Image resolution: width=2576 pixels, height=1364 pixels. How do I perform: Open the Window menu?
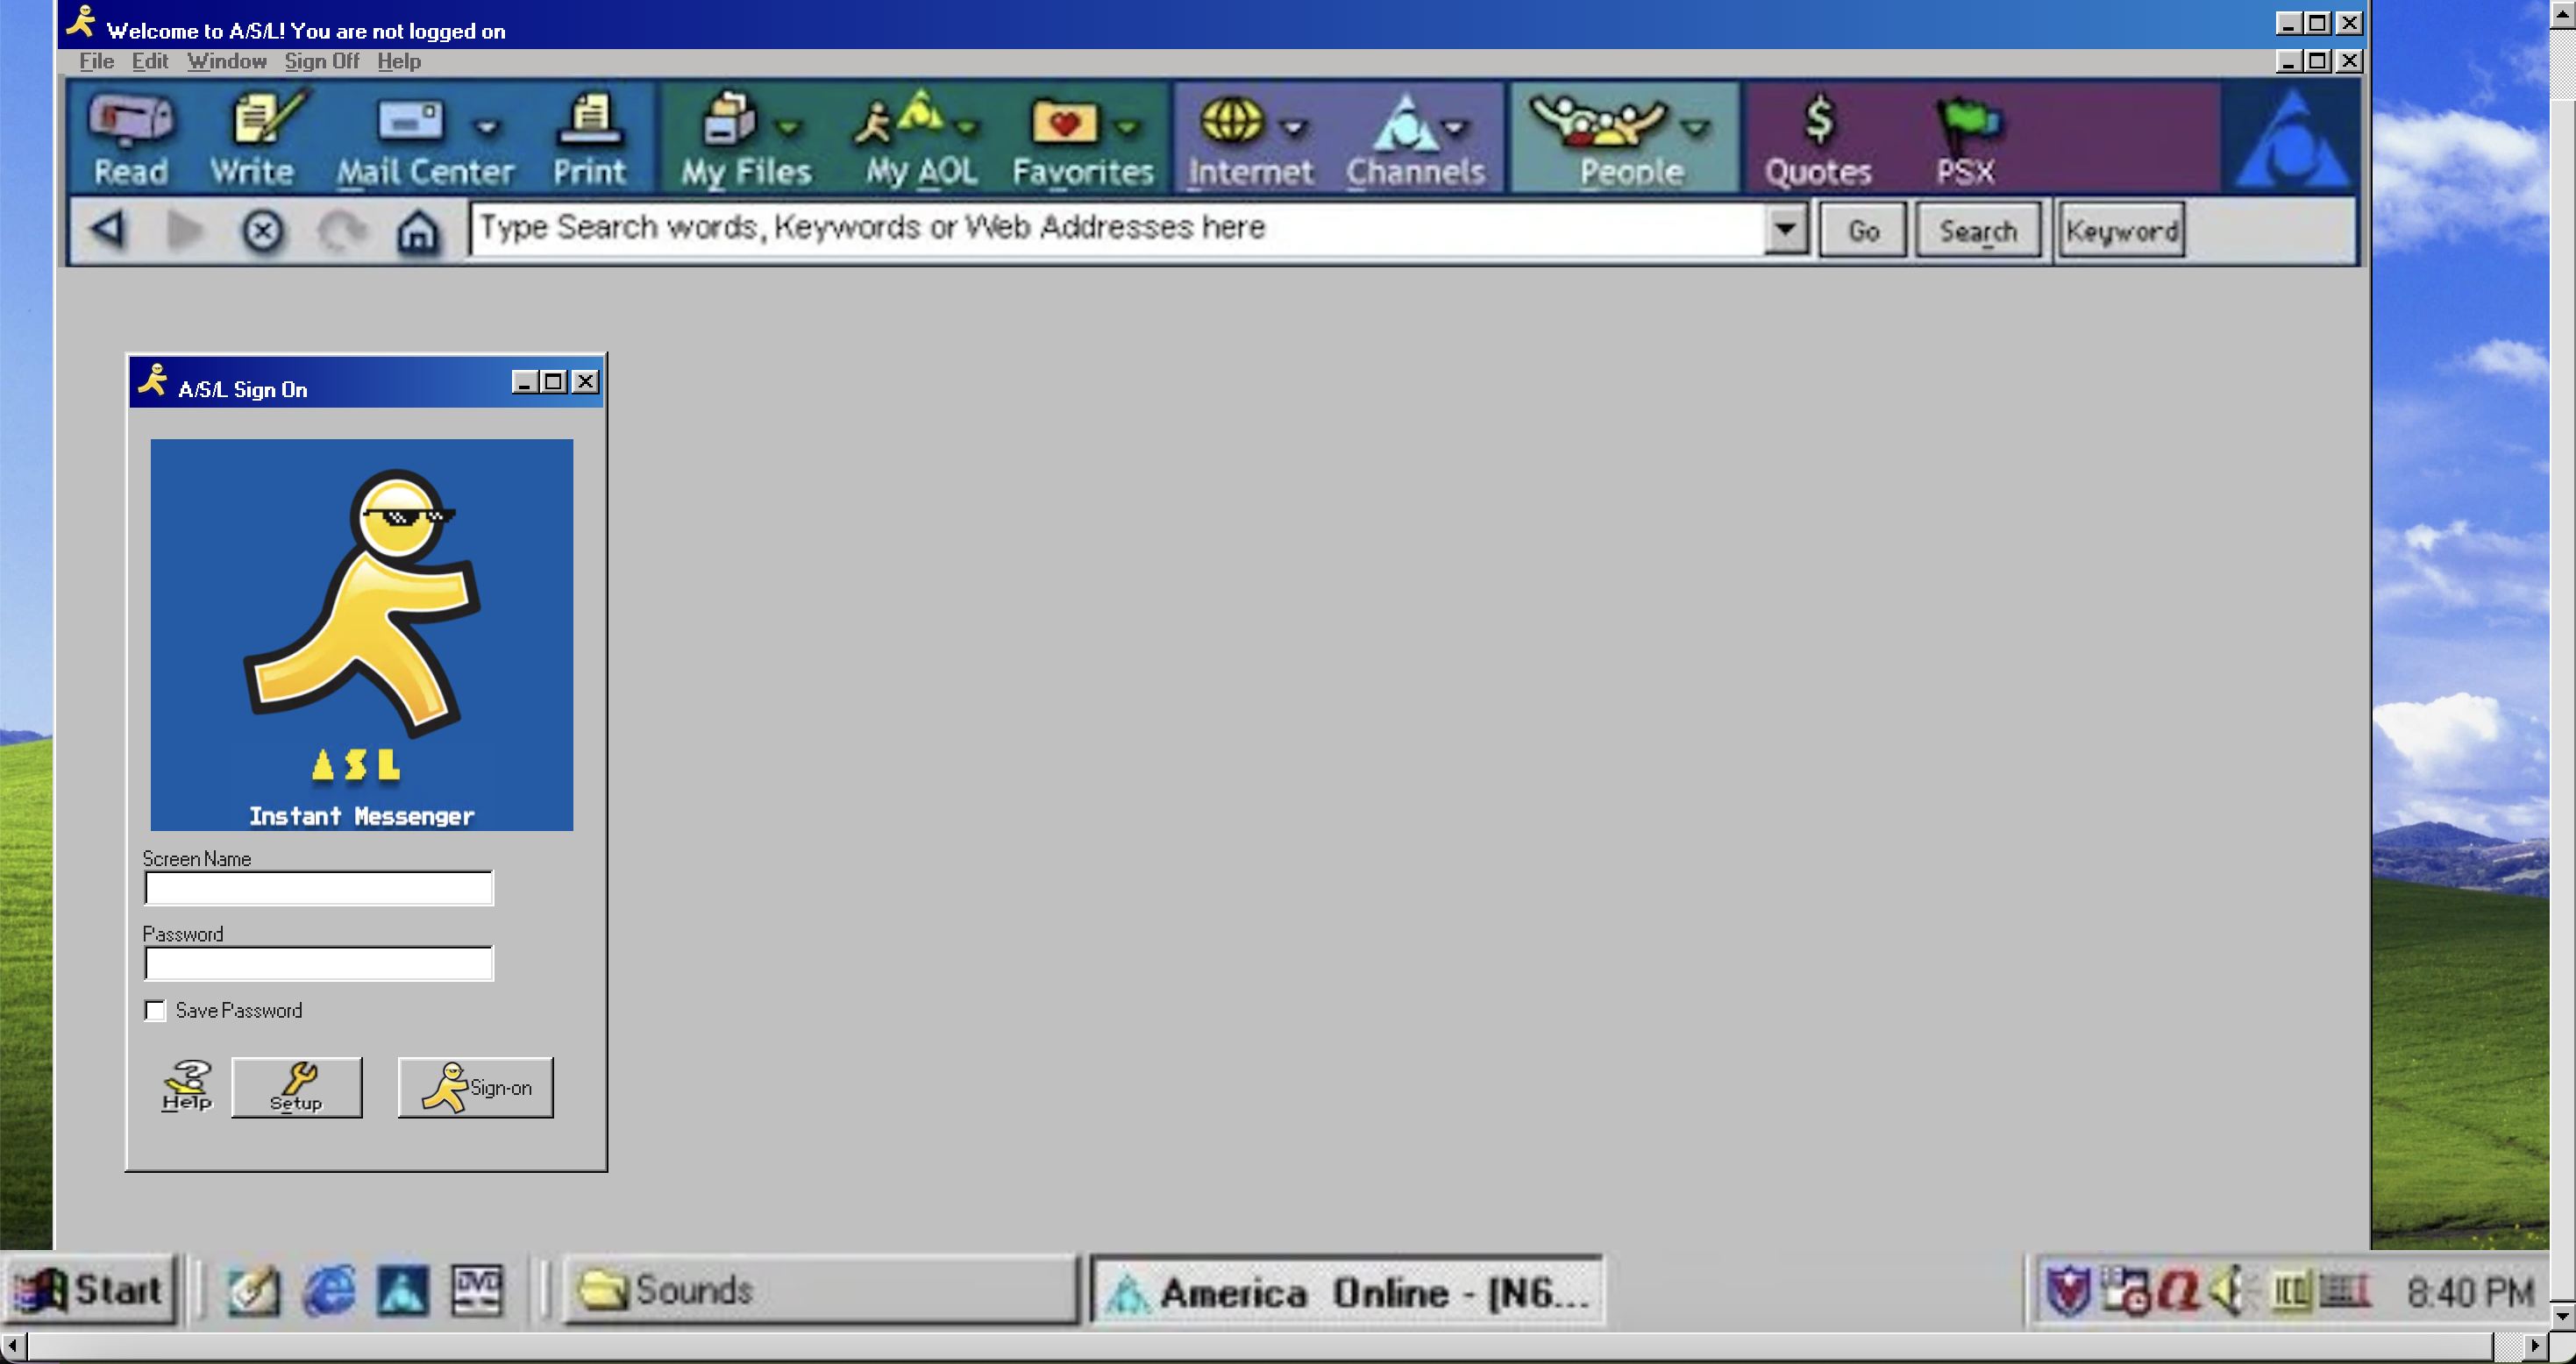(227, 62)
